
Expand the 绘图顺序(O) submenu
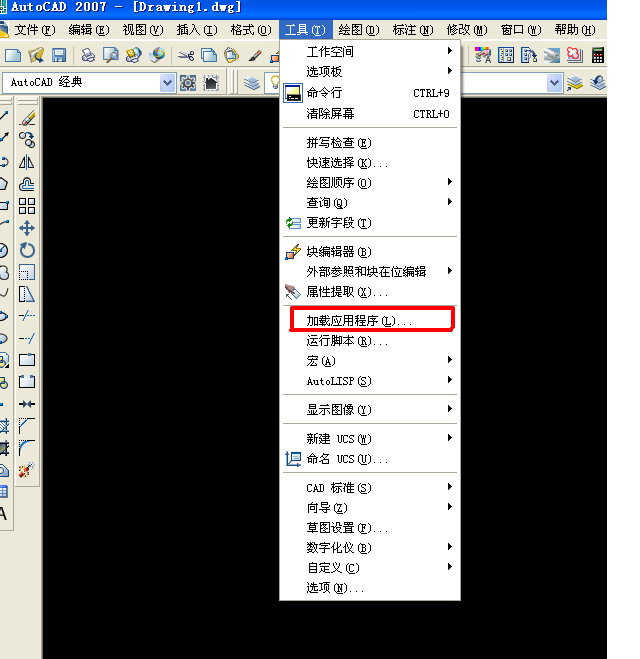tap(370, 182)
